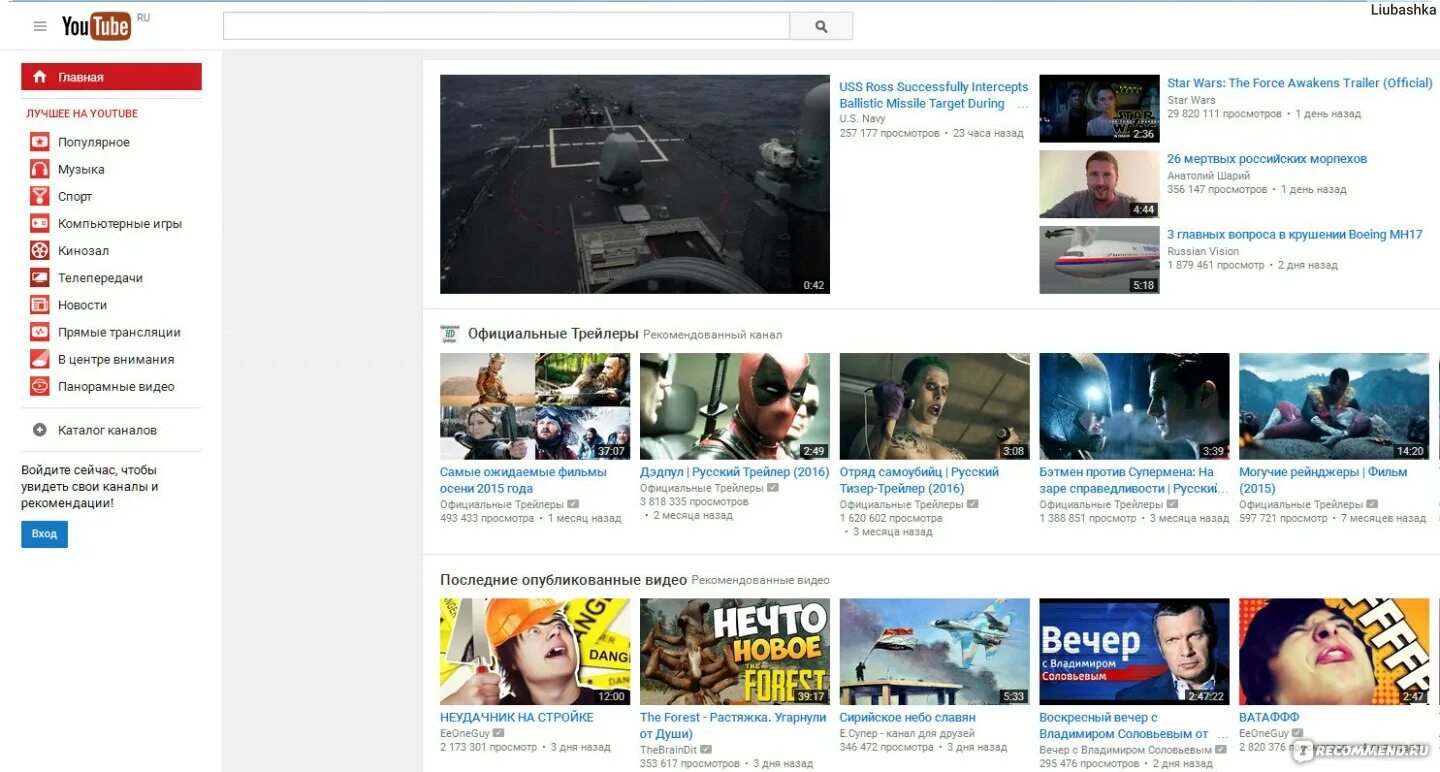1440x772 pixels.
Task: Select the Главная menu item
Action: click(x=111, y=77)
